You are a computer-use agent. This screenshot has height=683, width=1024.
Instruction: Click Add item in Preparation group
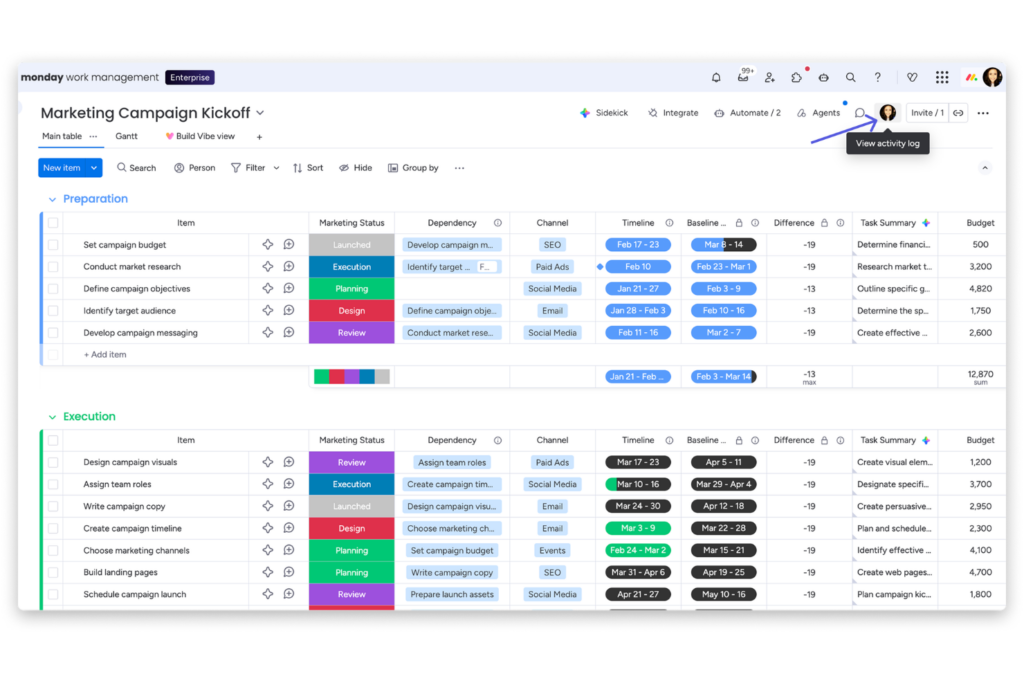(104, 355)
